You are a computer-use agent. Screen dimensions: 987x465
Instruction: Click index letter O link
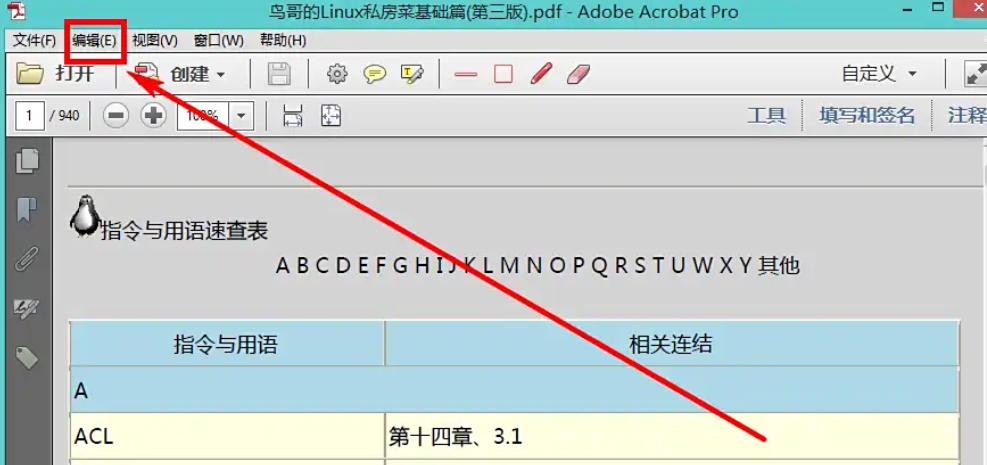[558, 266]
